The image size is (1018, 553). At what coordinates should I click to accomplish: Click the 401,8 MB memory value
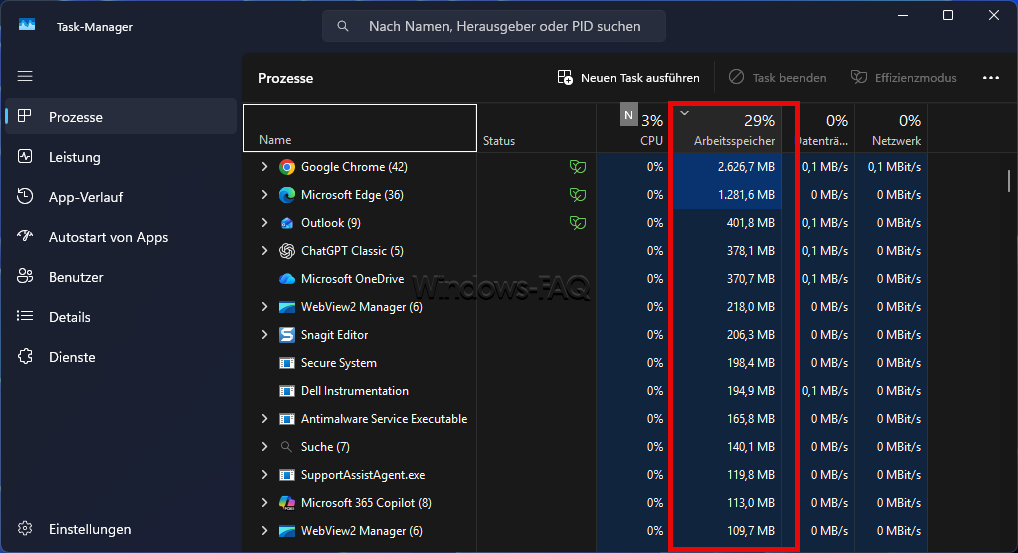(751, 223)
